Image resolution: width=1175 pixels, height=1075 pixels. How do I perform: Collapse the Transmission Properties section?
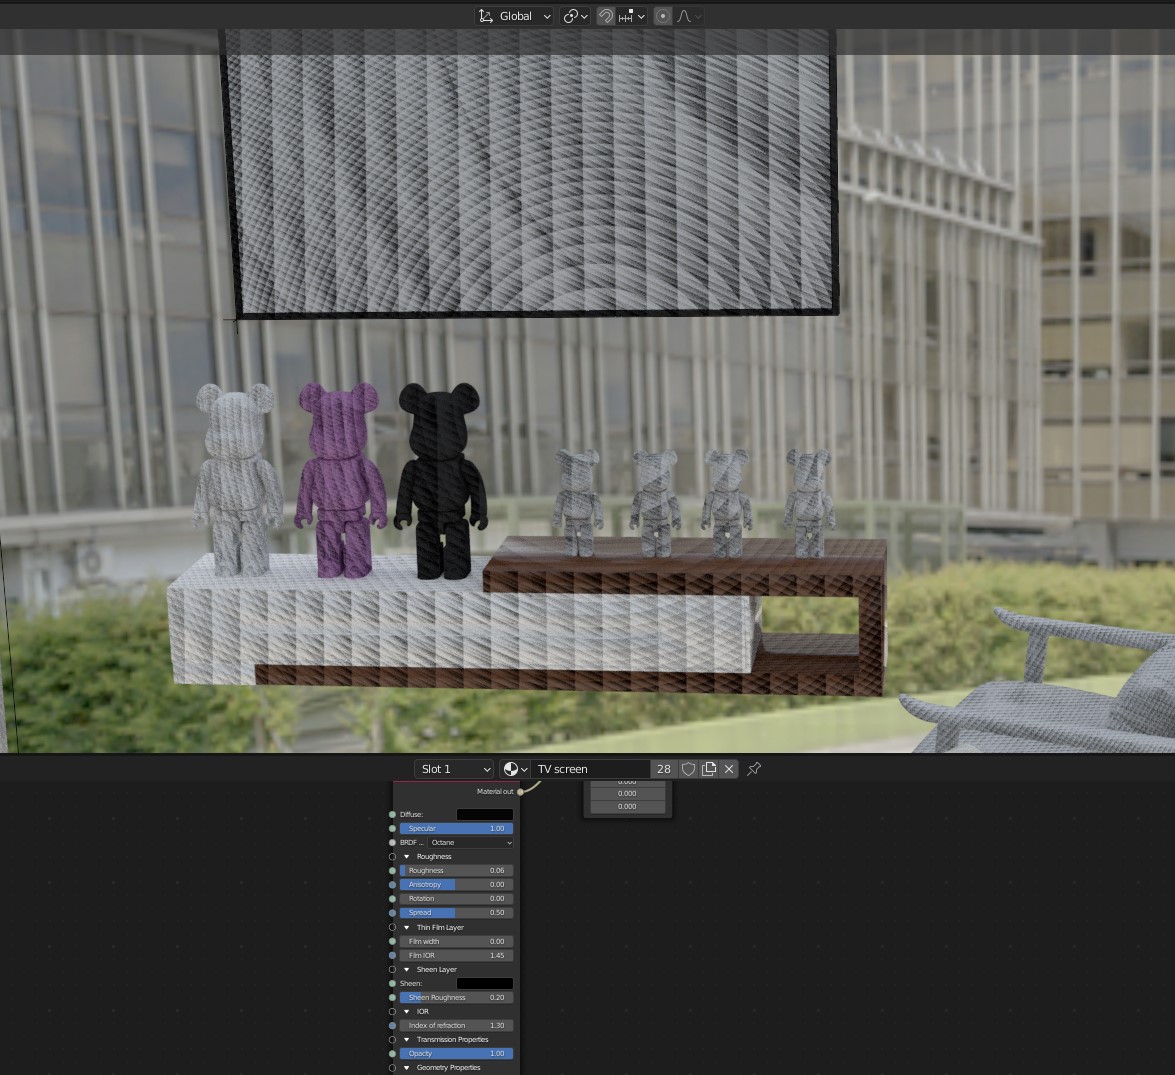pyautogui.click(x=407, y=1040)
